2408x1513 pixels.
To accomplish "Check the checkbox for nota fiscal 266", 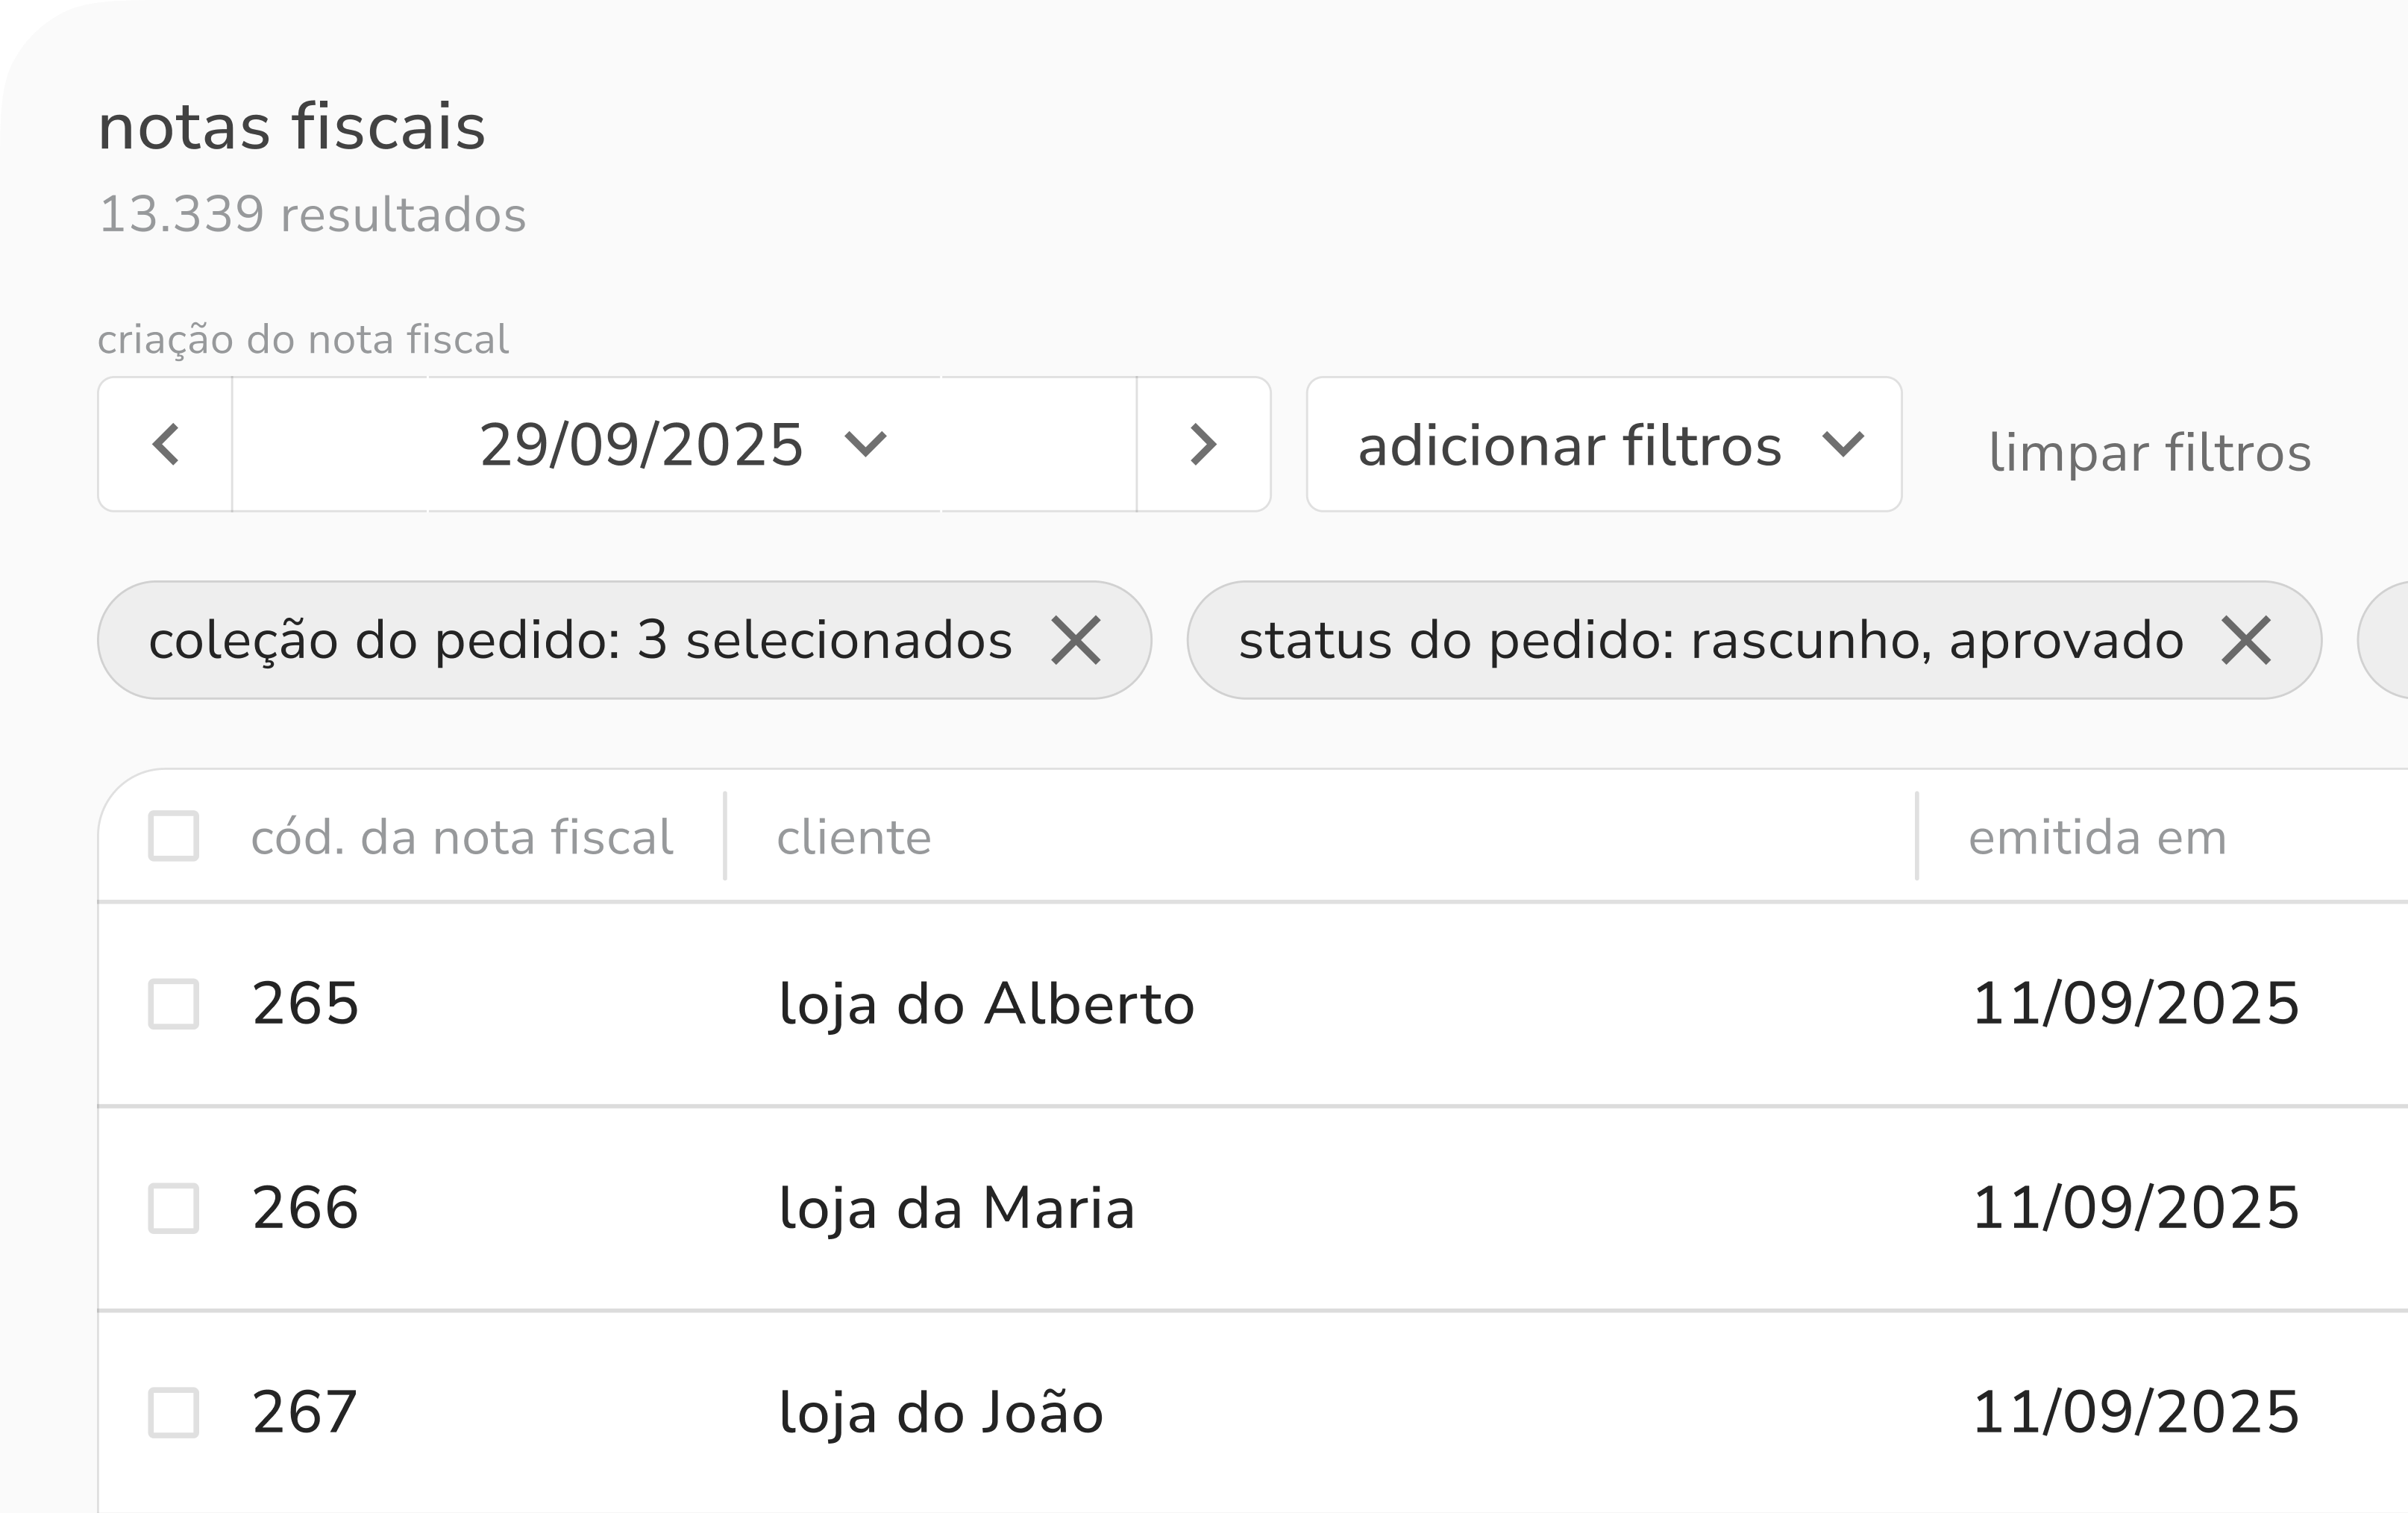I will pyautogui.click(x=175, y=1209).
